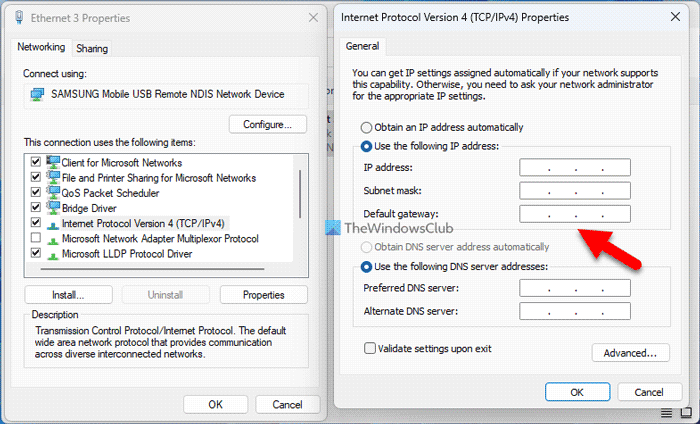Open Advanced... TCP/IP settings

[629, 352]
